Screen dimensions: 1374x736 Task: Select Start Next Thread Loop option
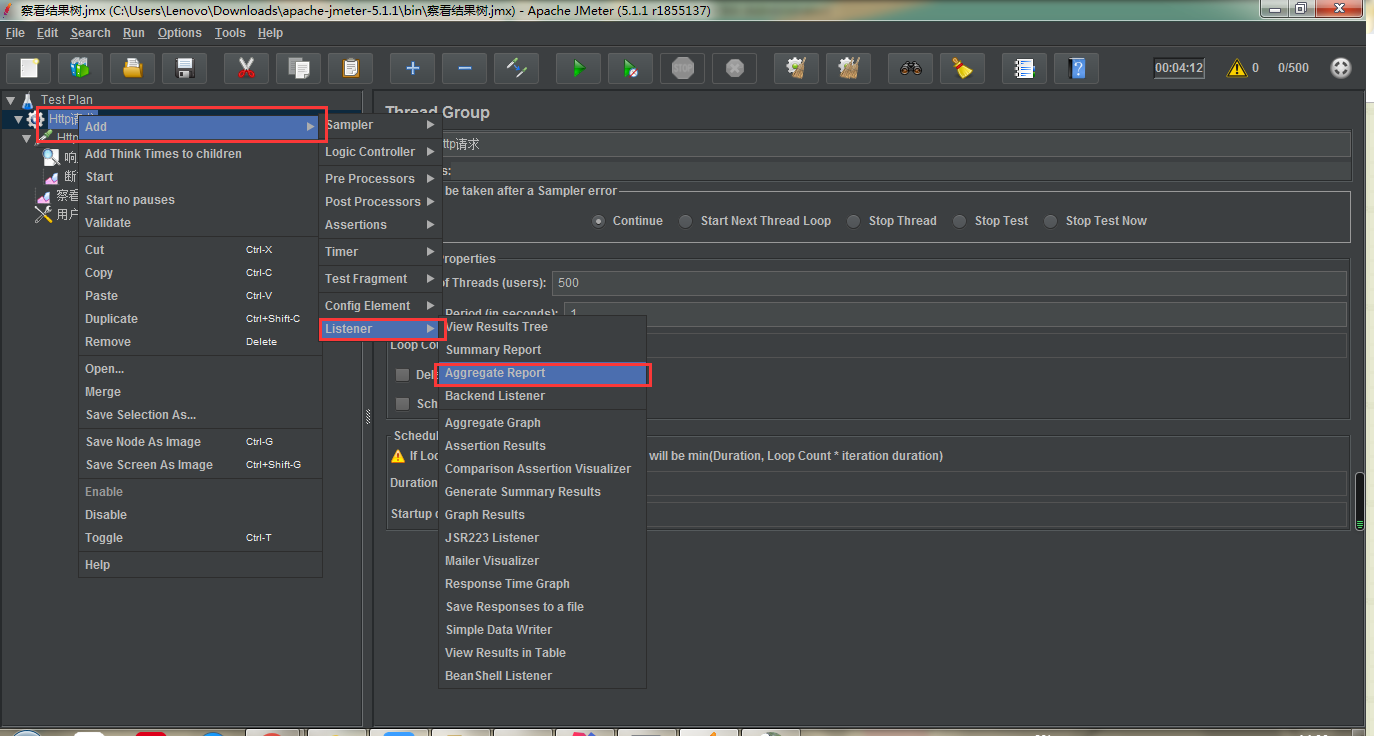point(685,221)
